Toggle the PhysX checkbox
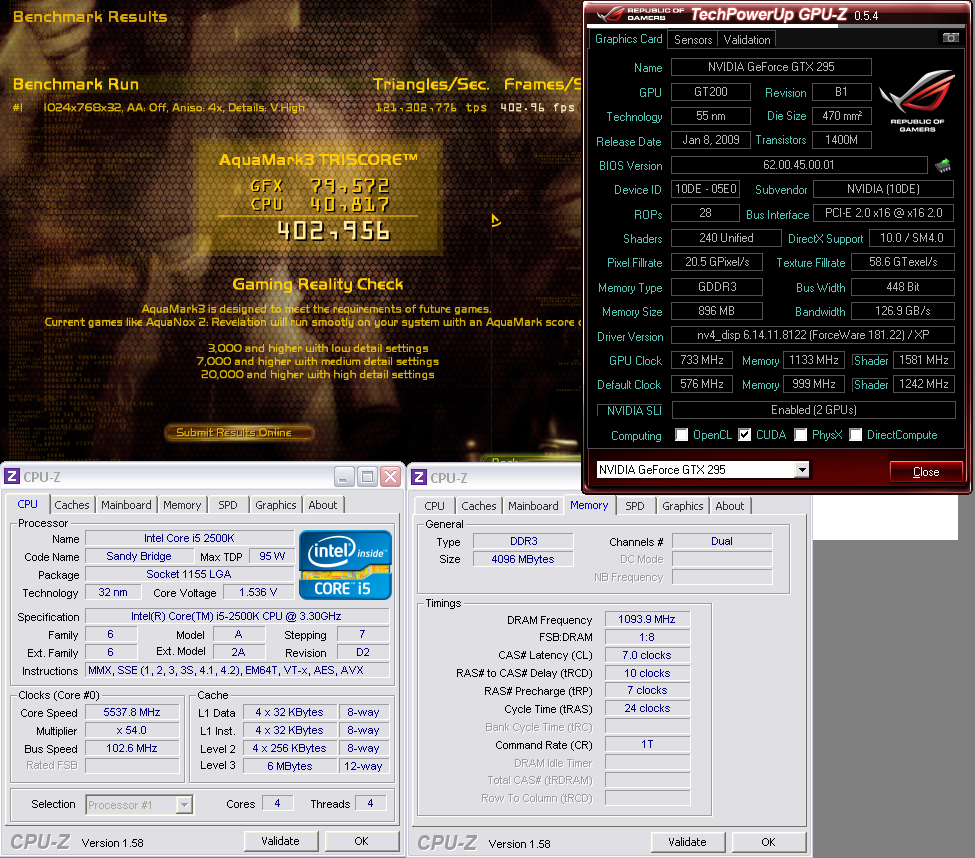Viewport: 975px width, 858px height. point(800,435)
